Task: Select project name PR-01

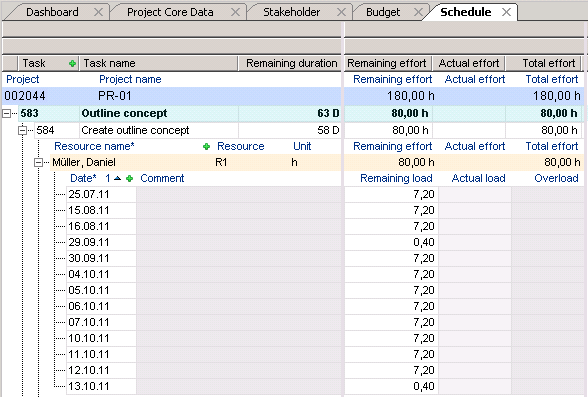Action: pyautogui.click(x=115, y=96)
